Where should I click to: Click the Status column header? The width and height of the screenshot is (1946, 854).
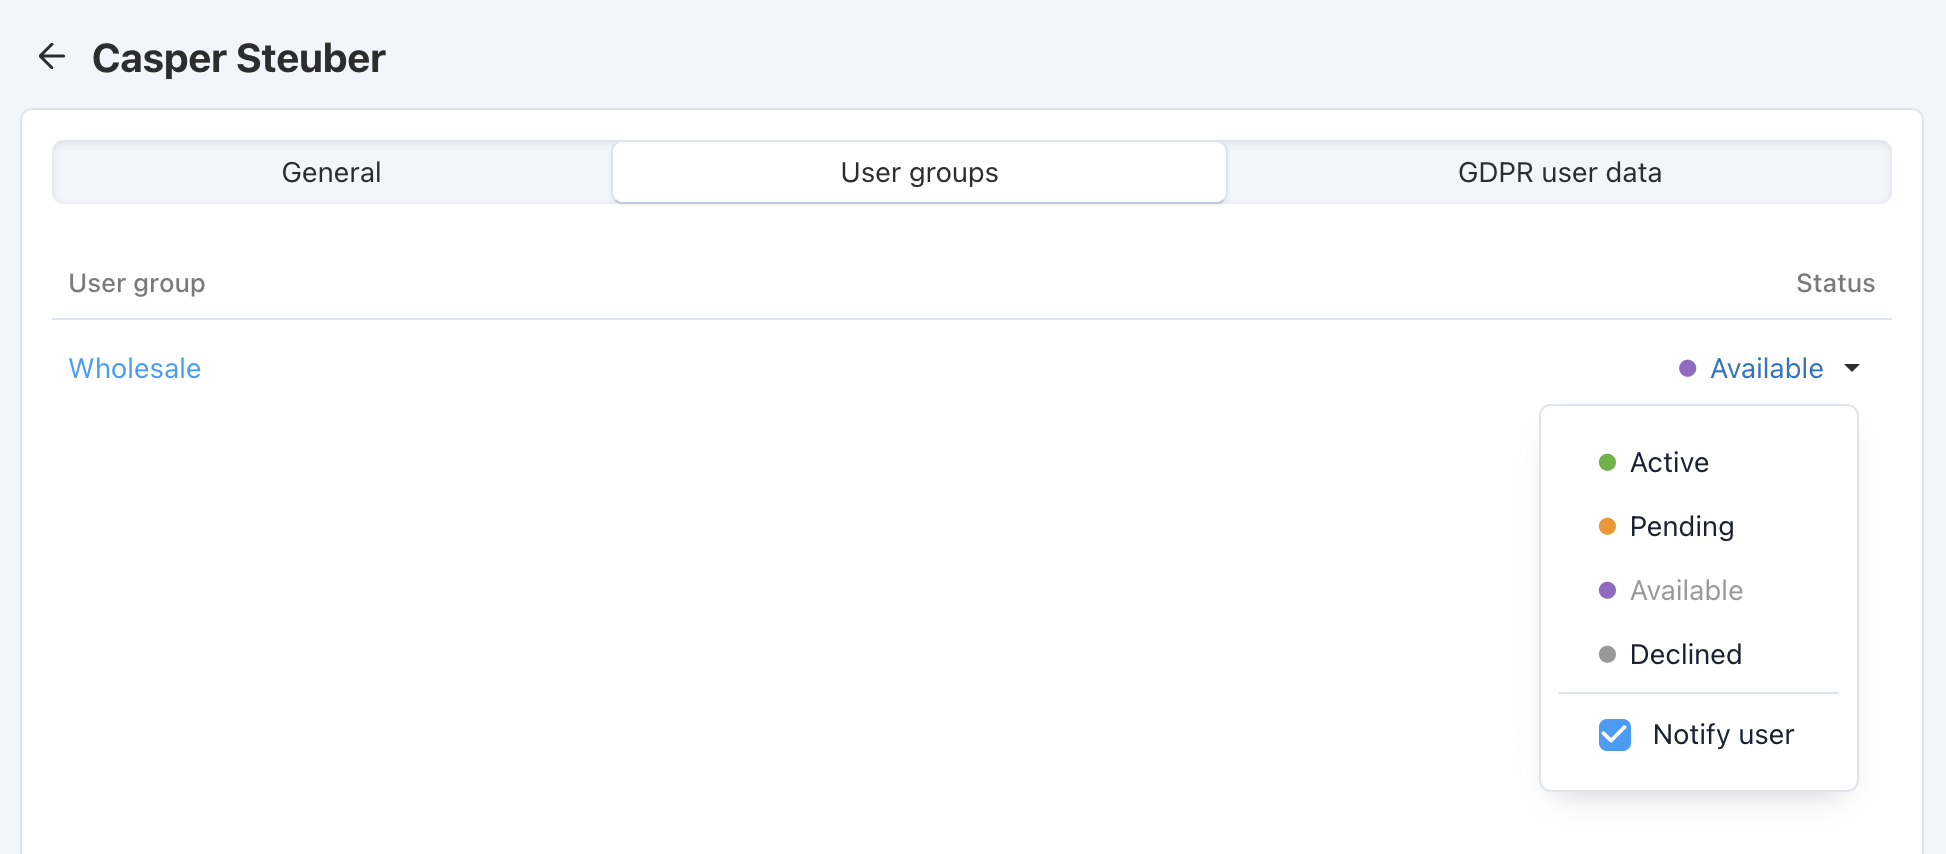point(1835,283)
